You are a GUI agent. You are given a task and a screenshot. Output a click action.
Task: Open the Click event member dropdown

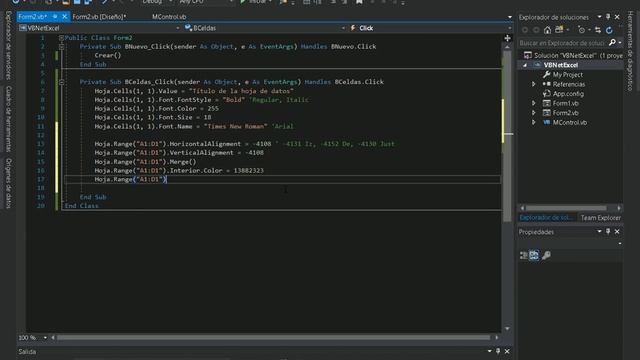(x=509, y=28)
